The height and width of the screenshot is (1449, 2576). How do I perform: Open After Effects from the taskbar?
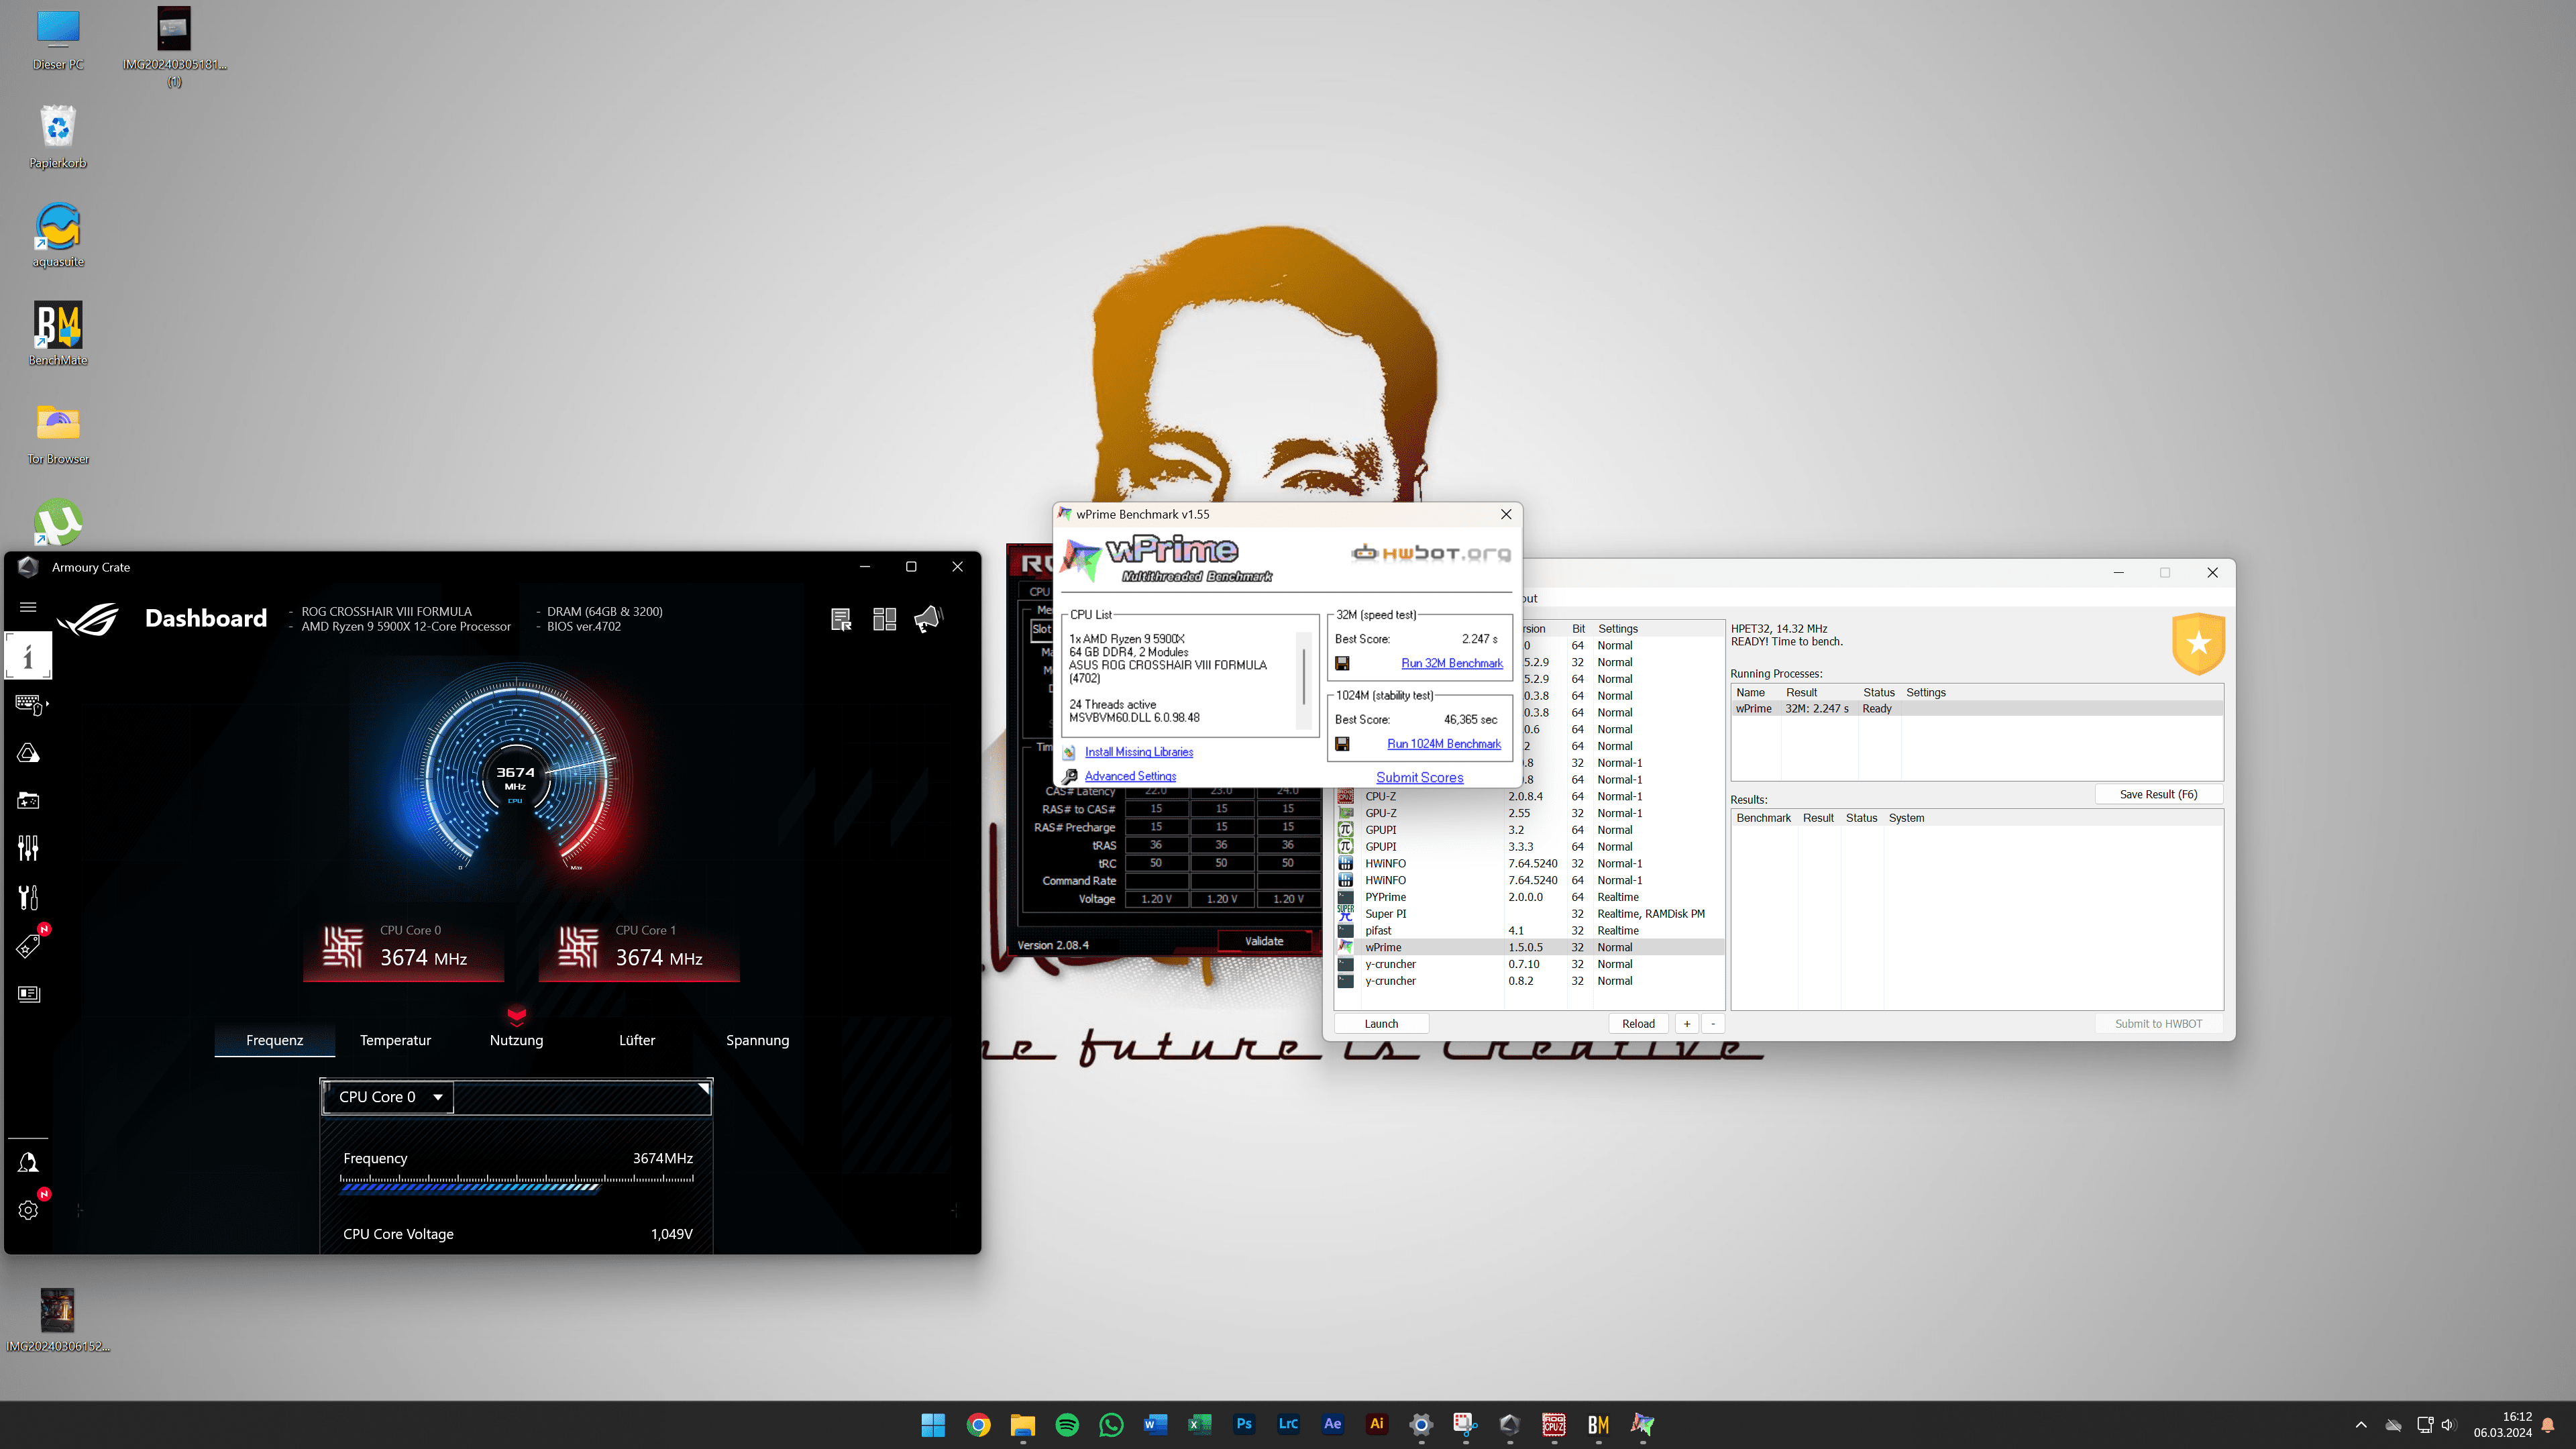pos(1333,1425)
